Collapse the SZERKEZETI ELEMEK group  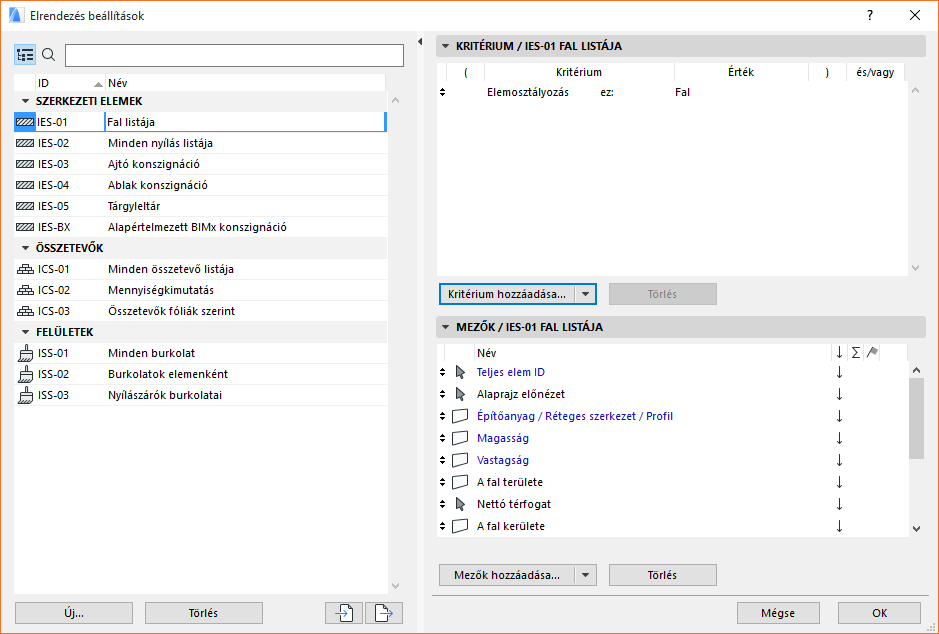tap(25, 101)
